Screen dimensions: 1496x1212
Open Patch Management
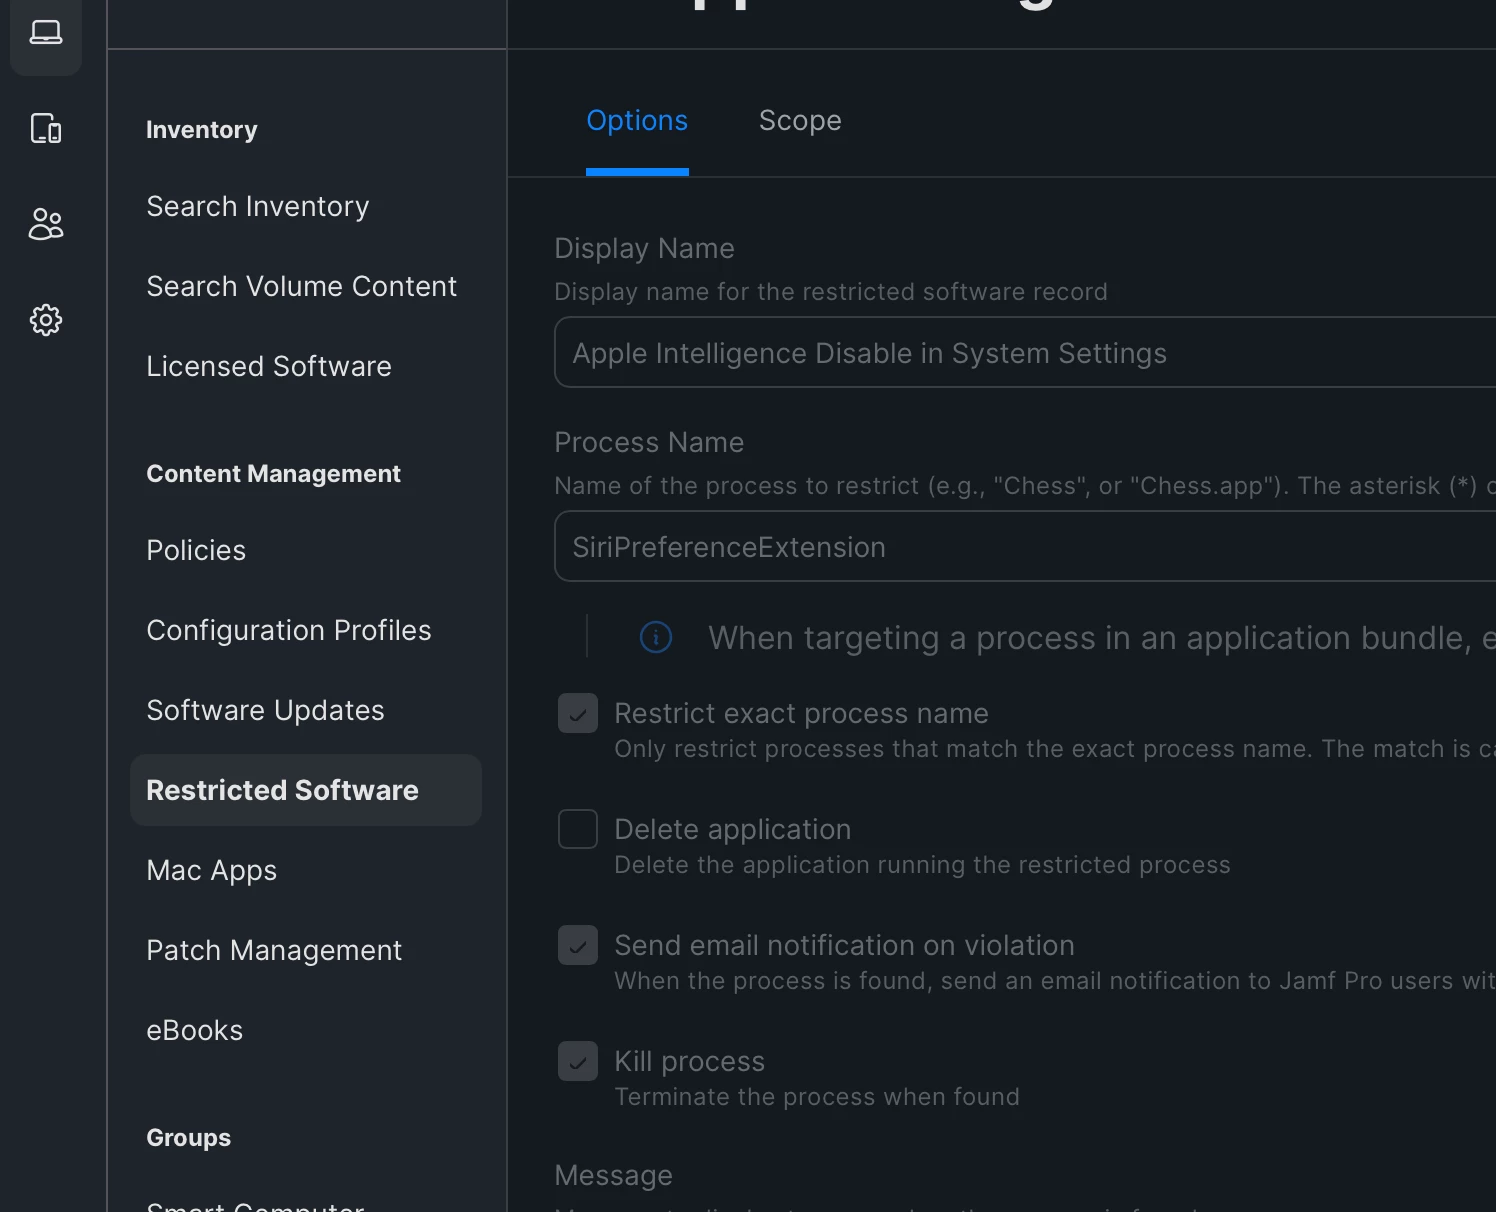(x=274, y=950)
